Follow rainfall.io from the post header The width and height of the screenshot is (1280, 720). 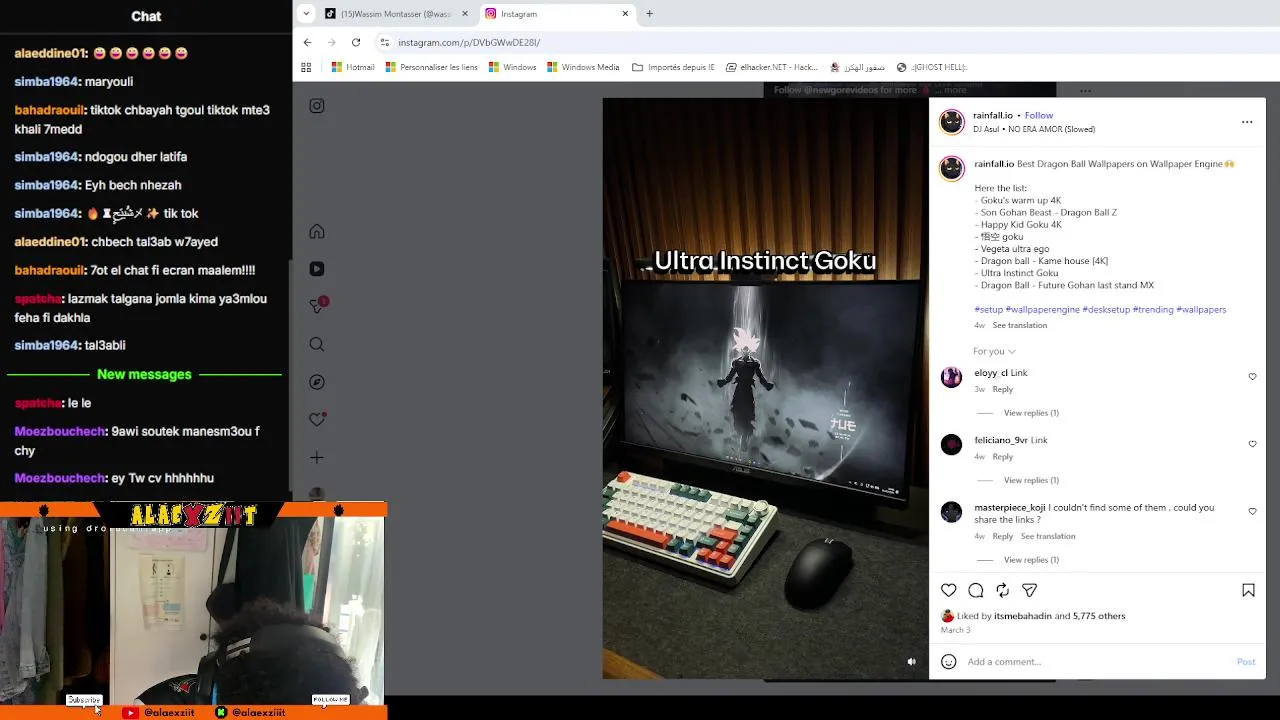(x=1039, y=115)
